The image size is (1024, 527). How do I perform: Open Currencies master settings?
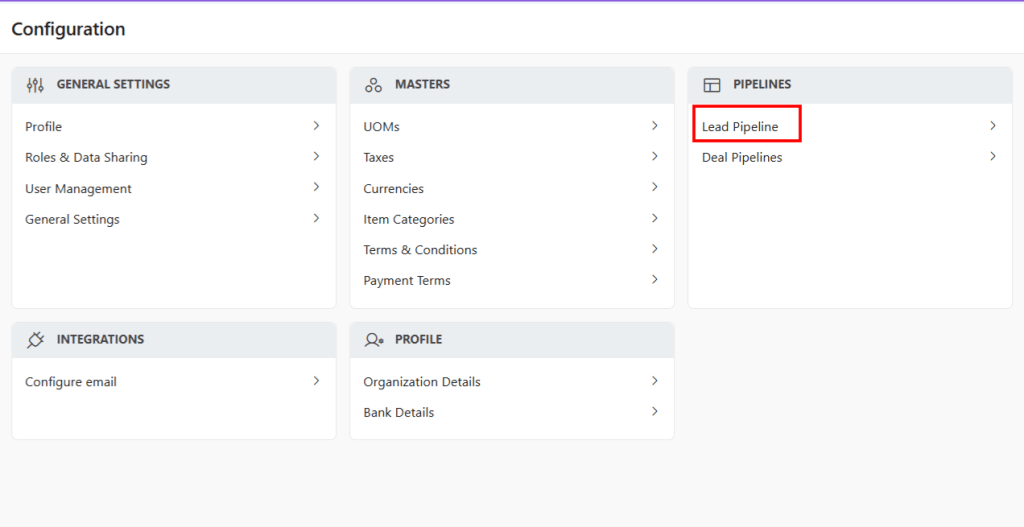coord(393,189)
